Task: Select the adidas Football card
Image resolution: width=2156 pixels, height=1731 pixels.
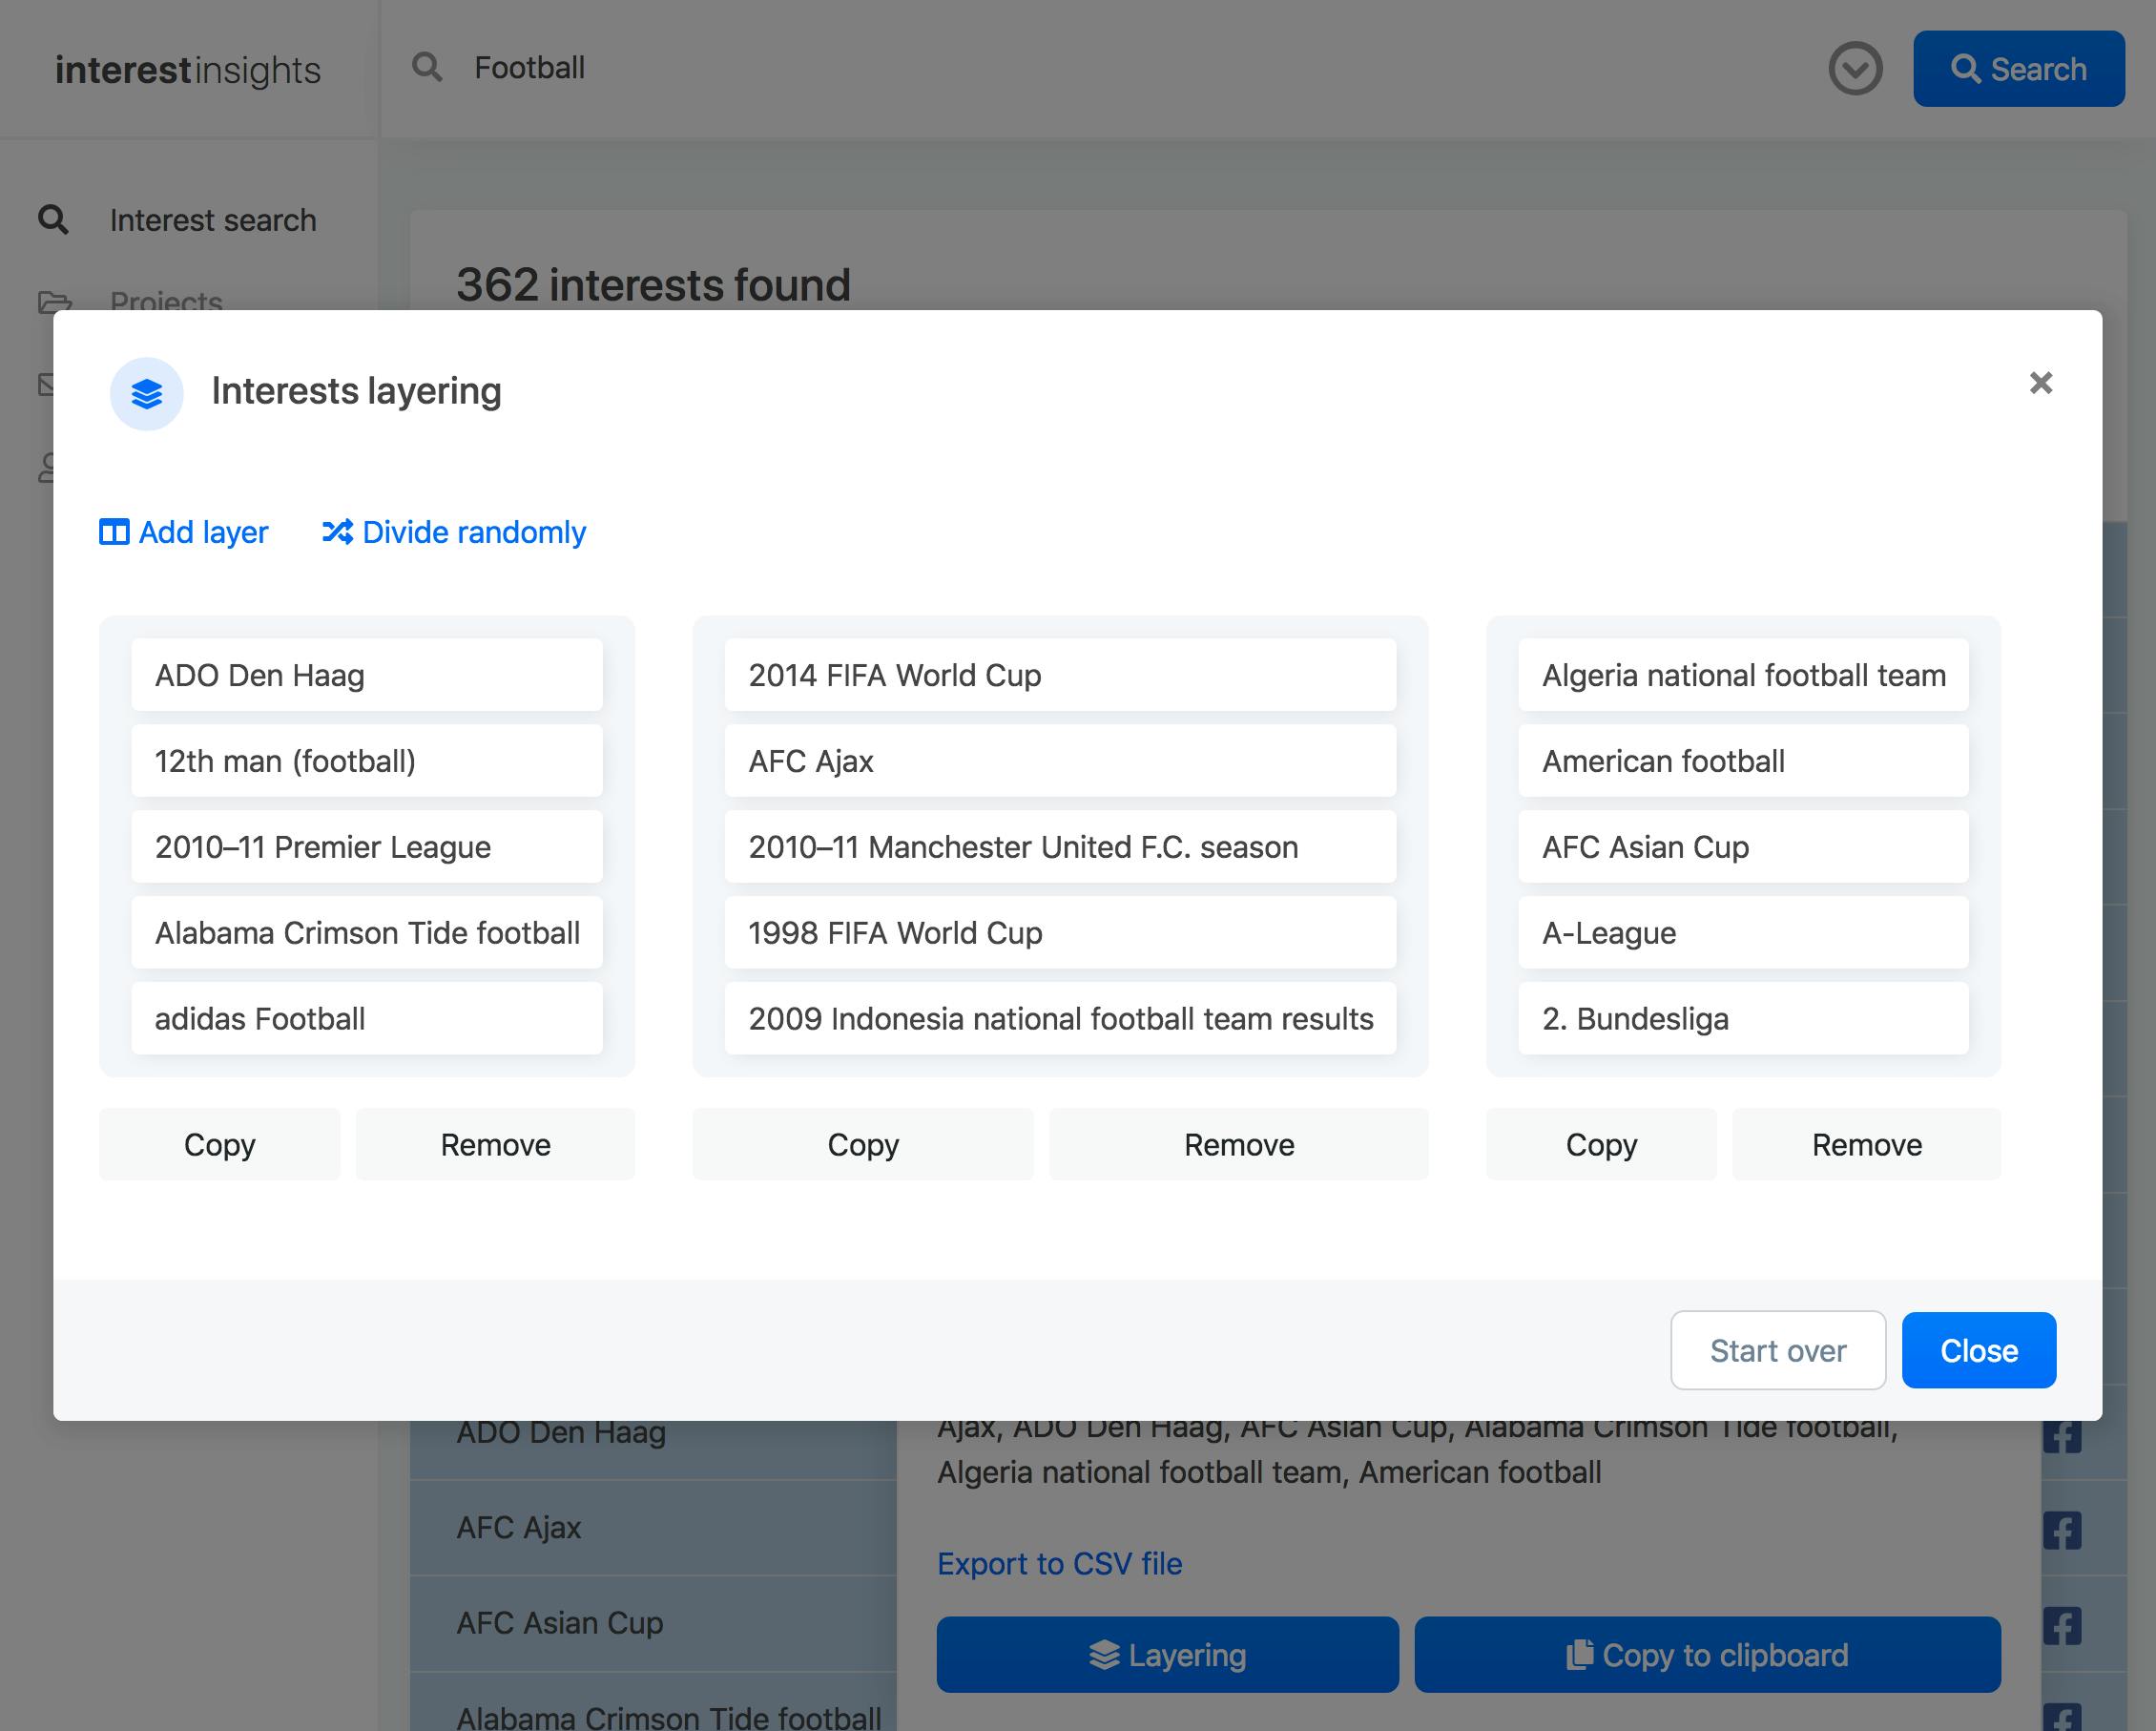Action: click(367, 1019)
